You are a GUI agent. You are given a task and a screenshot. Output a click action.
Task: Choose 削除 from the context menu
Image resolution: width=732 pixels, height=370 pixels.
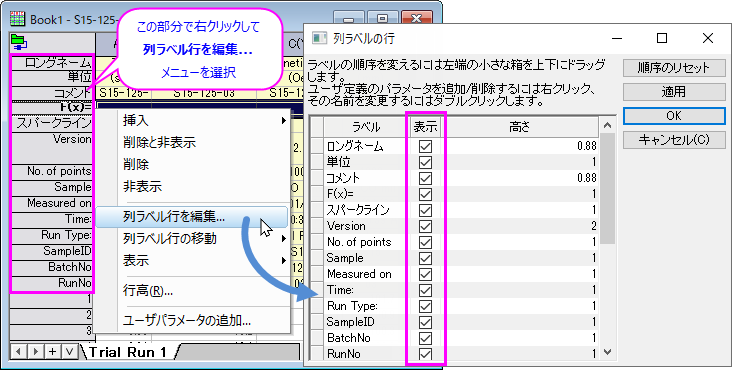point(191,164)
